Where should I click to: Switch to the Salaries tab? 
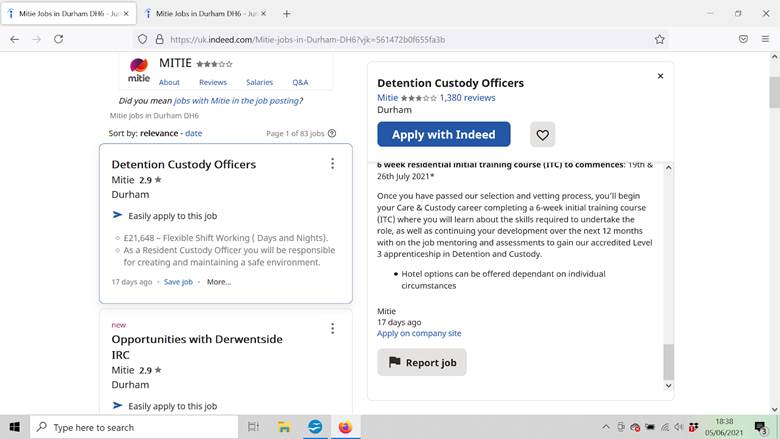259,82
